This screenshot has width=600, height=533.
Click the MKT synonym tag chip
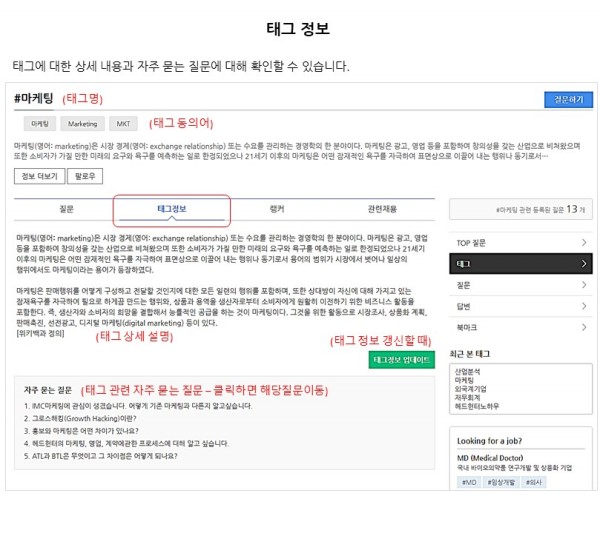click(x=123, y=124)
